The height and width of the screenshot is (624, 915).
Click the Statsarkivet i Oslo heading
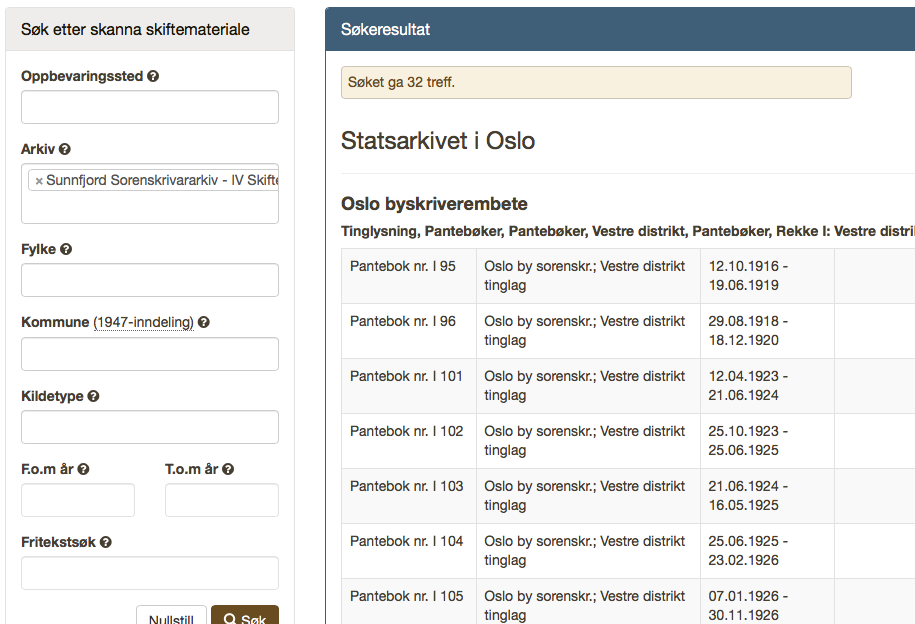click(438, 141)
